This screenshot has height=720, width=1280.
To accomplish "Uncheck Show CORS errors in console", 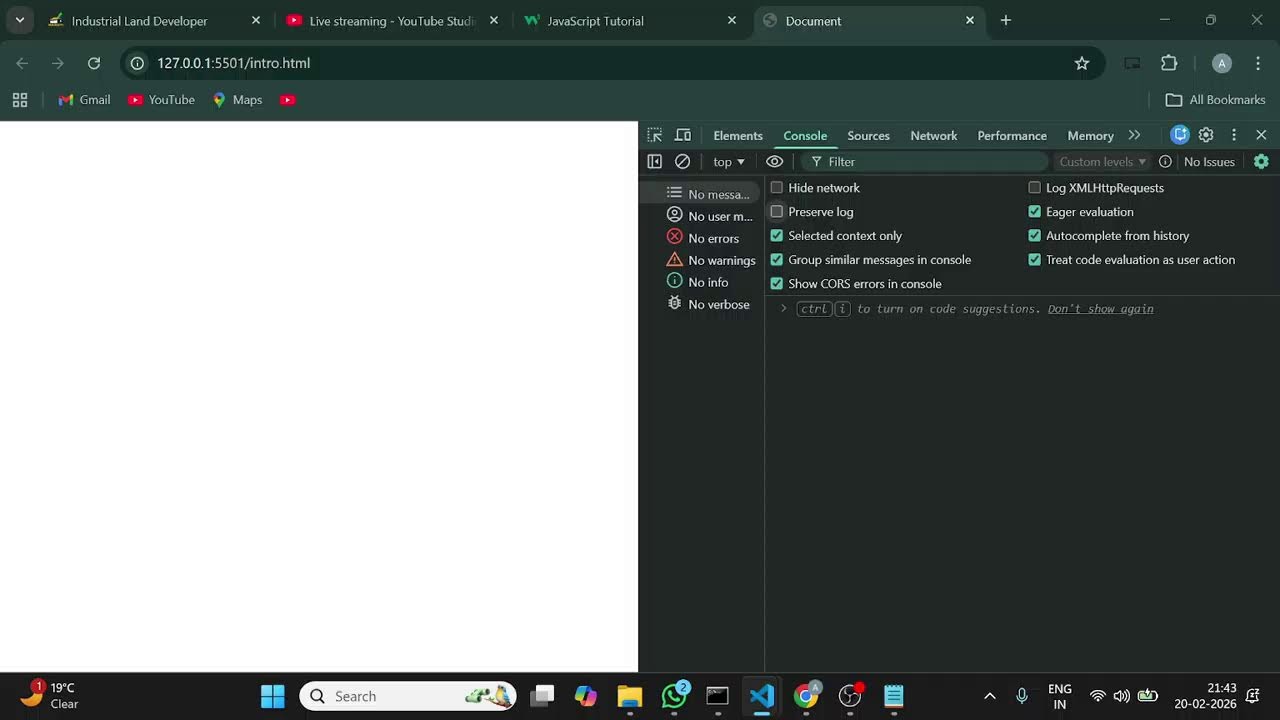I will (x=777, y=283).
